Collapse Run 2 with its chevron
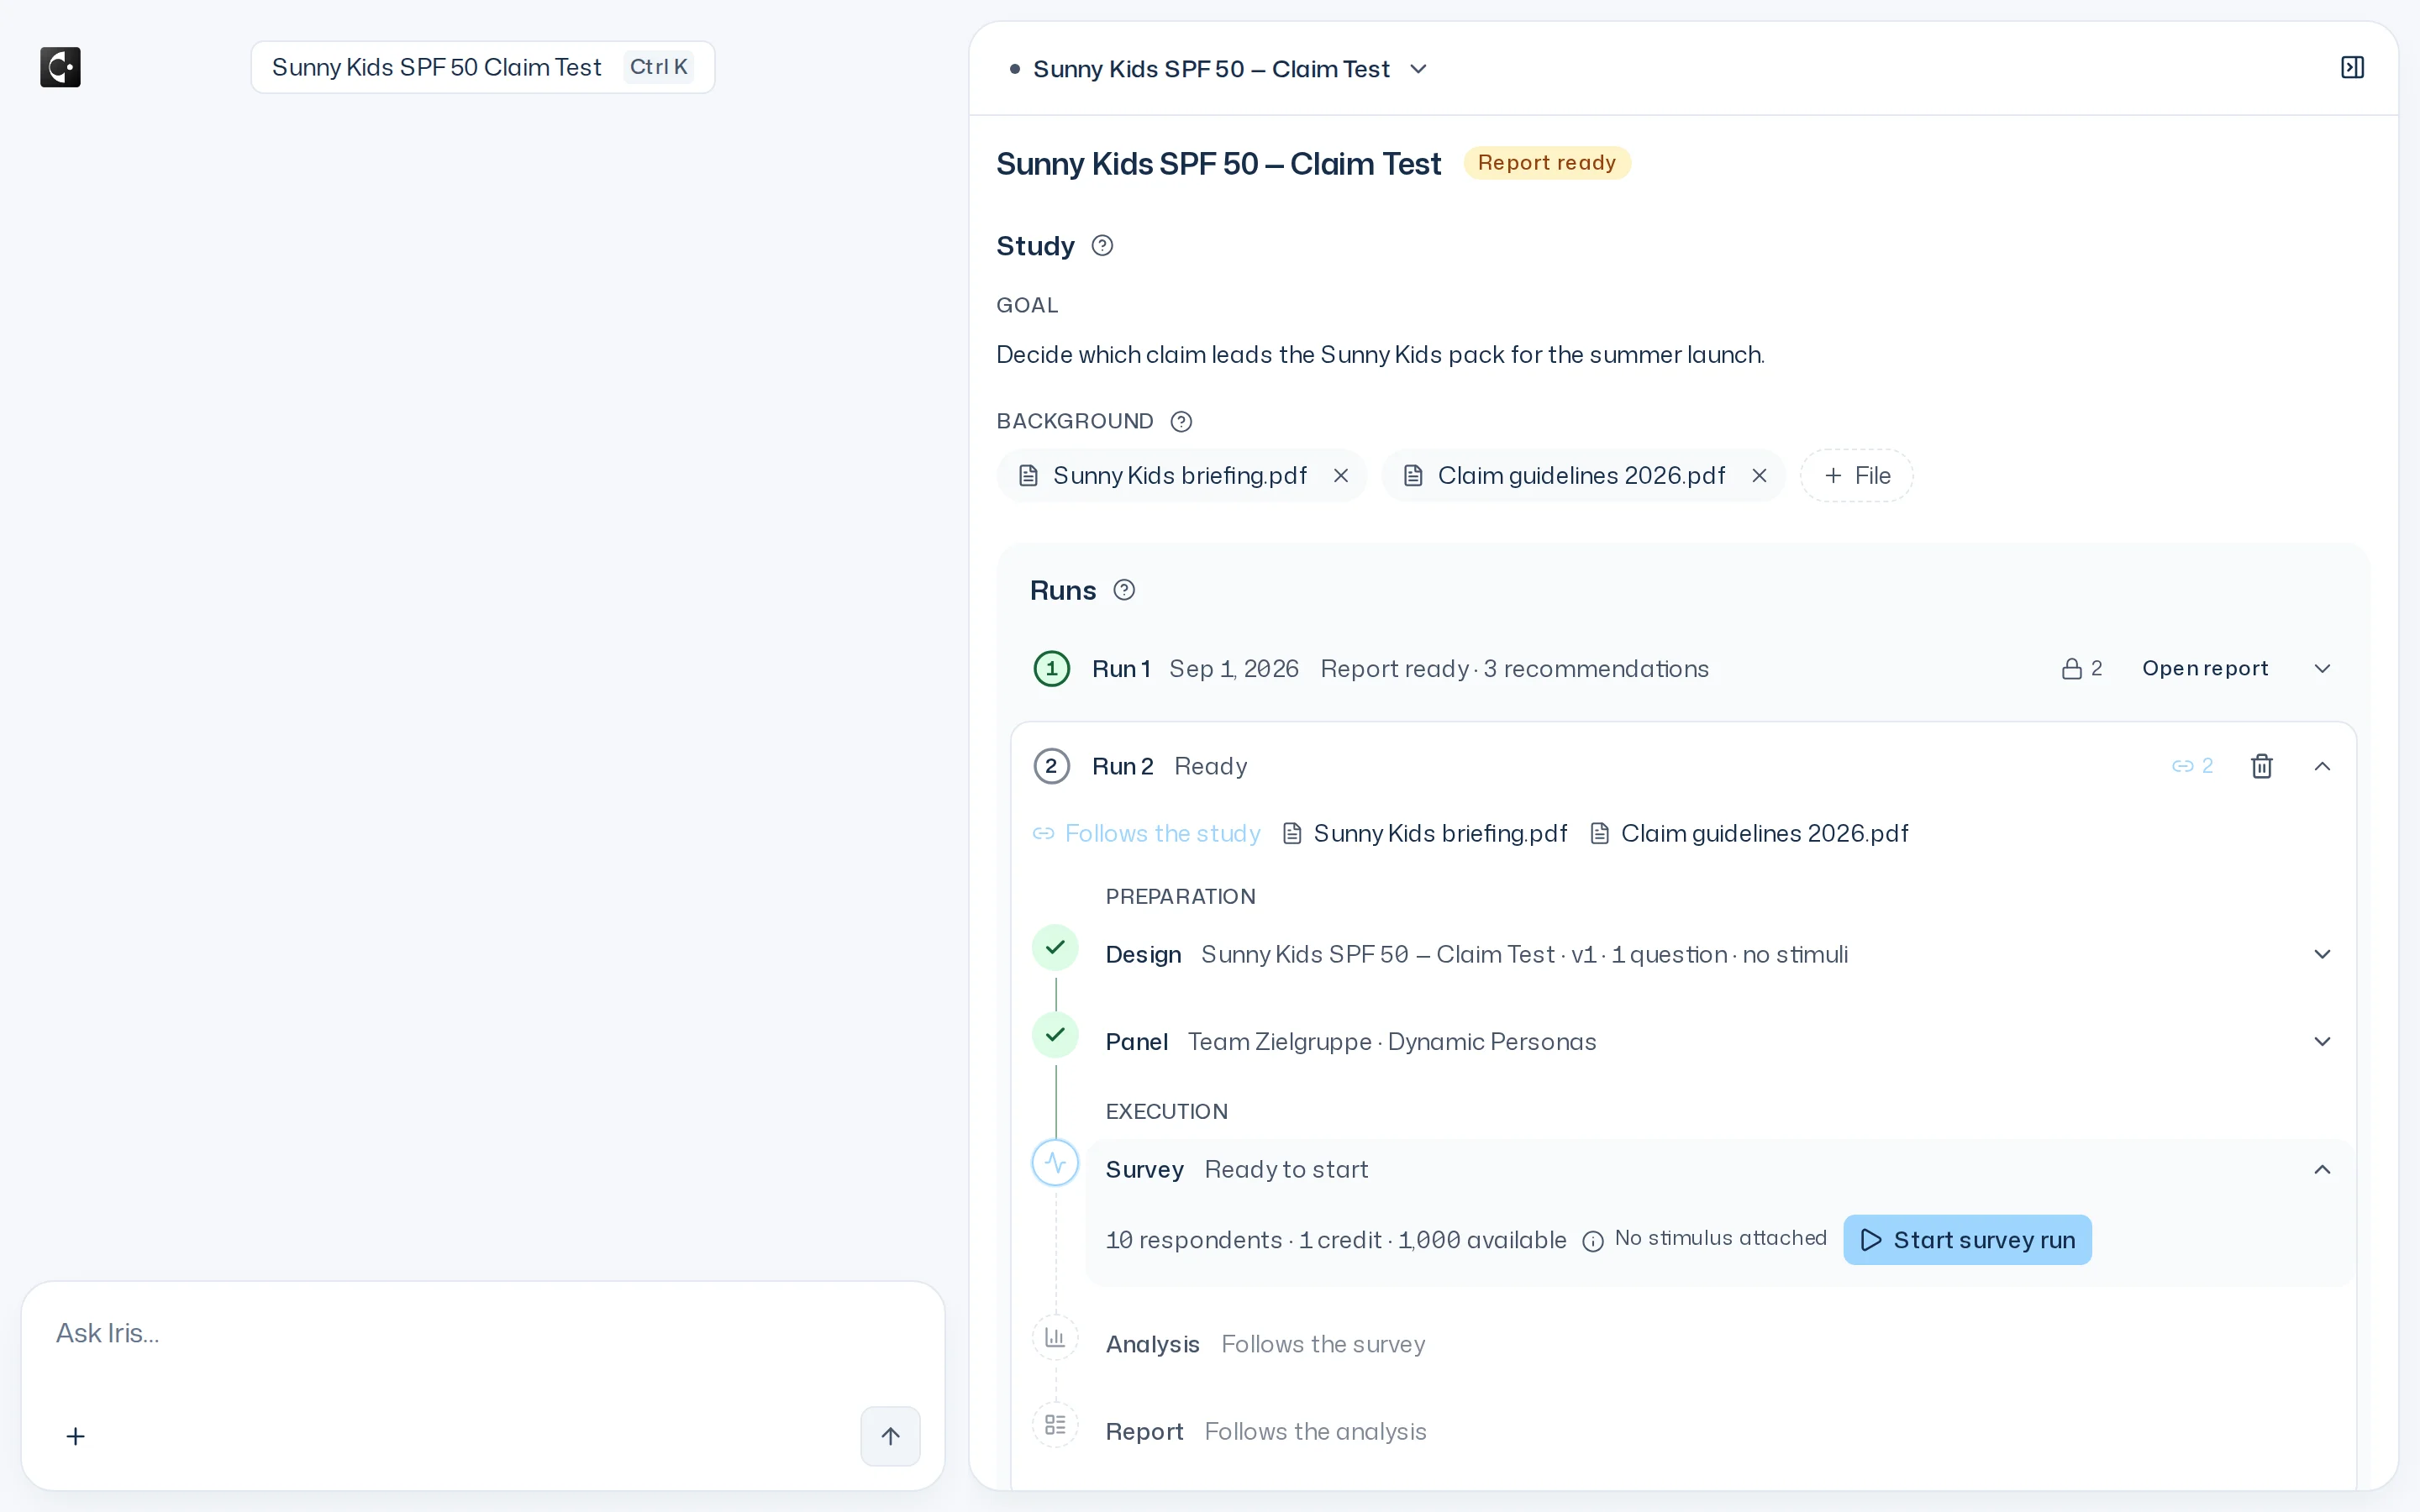 point(2322,766)
